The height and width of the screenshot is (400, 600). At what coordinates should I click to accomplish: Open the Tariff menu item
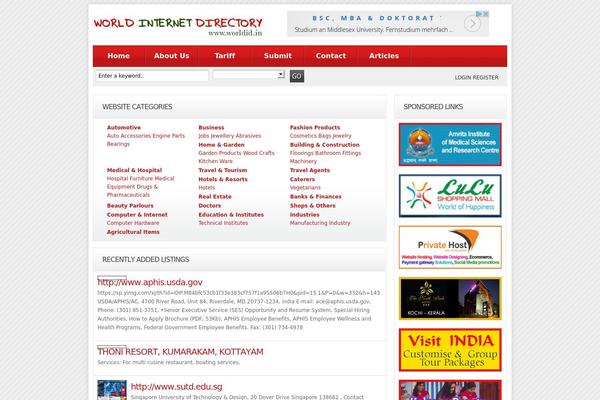coord(225,56)
